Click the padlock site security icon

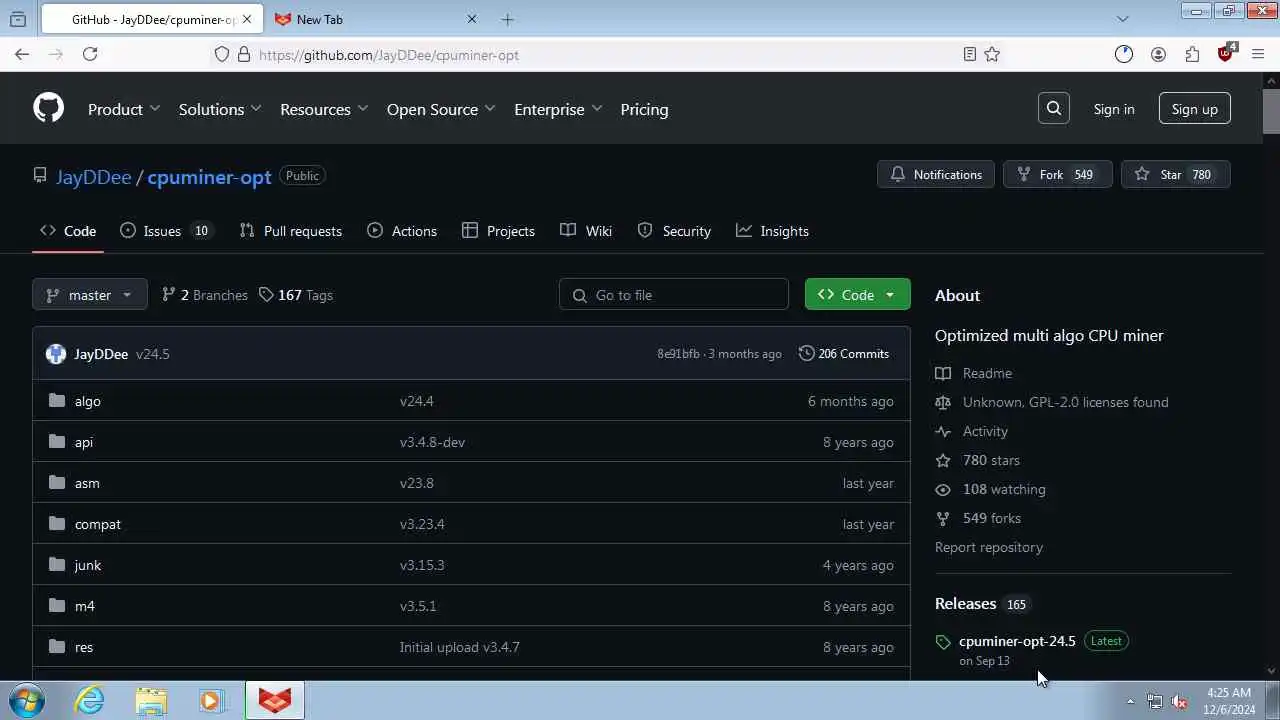pyautogui.click(x=244, y=54)
